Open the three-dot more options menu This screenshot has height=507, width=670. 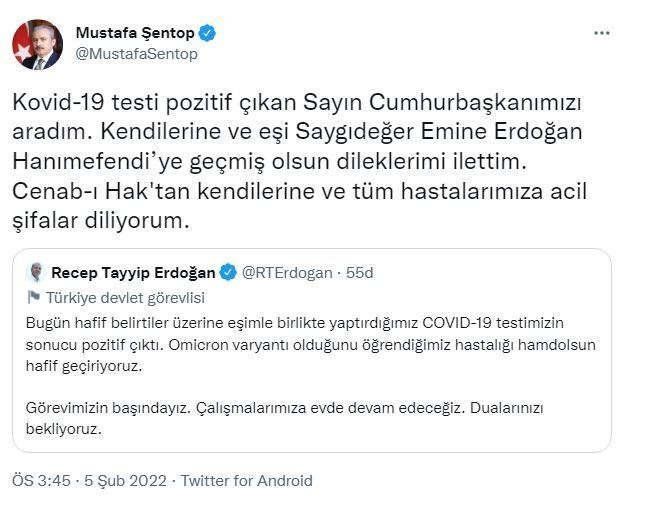(601, 33)
